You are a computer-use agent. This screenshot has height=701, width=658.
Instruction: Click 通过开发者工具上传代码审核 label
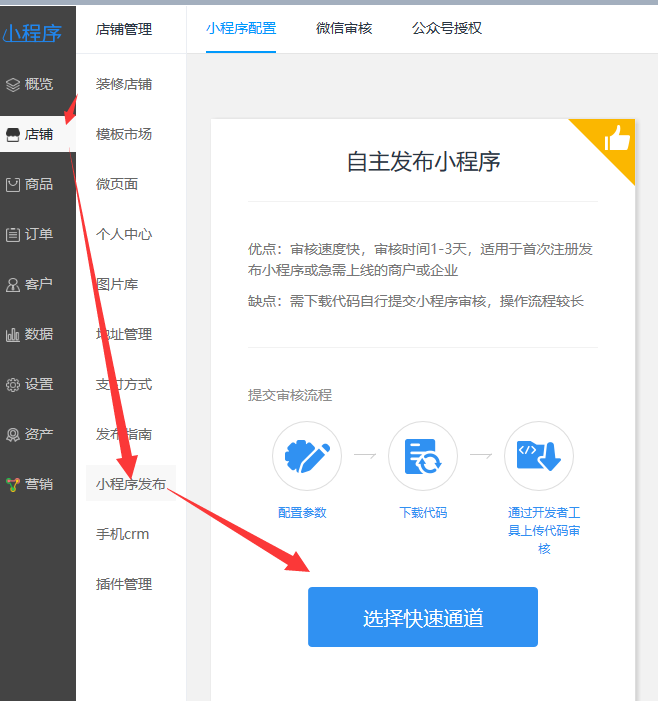click(544, 531)
